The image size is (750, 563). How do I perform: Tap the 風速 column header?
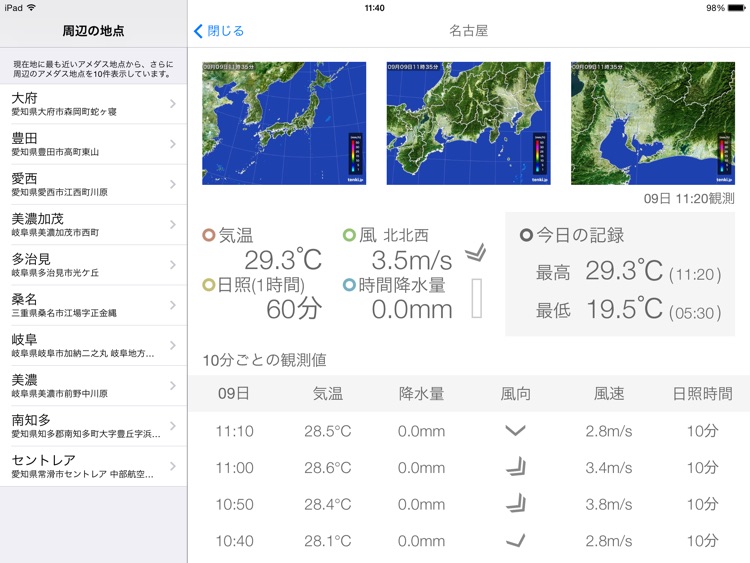point(609,394)
